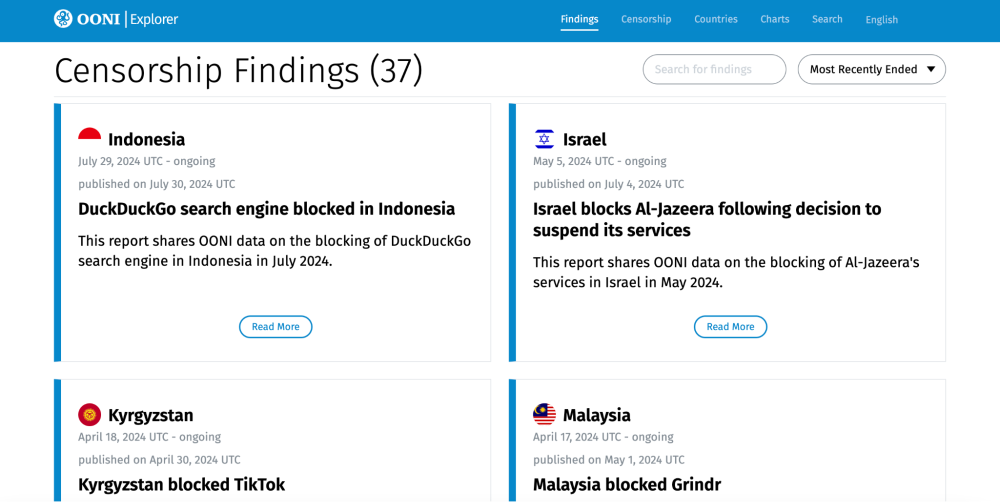Navigate to the Countries page
The height and width of the screenshot is (502, 1000).
[716, 19]
